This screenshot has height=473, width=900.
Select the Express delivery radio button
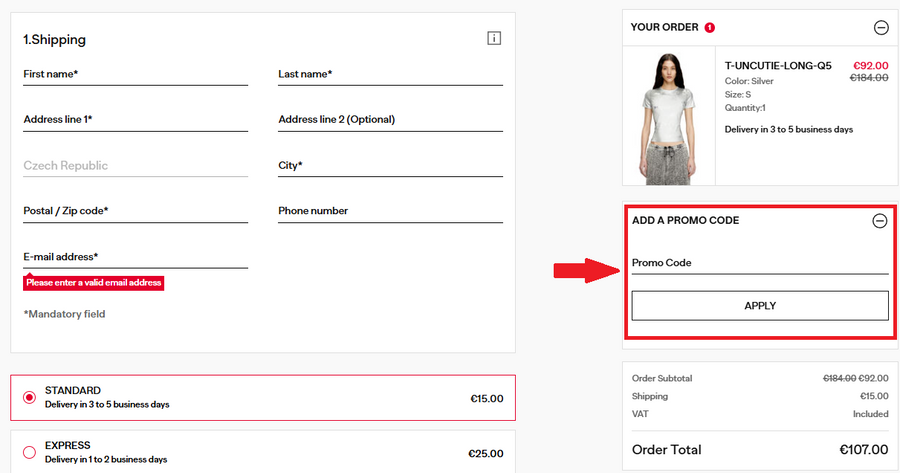(x=30, y=452)
